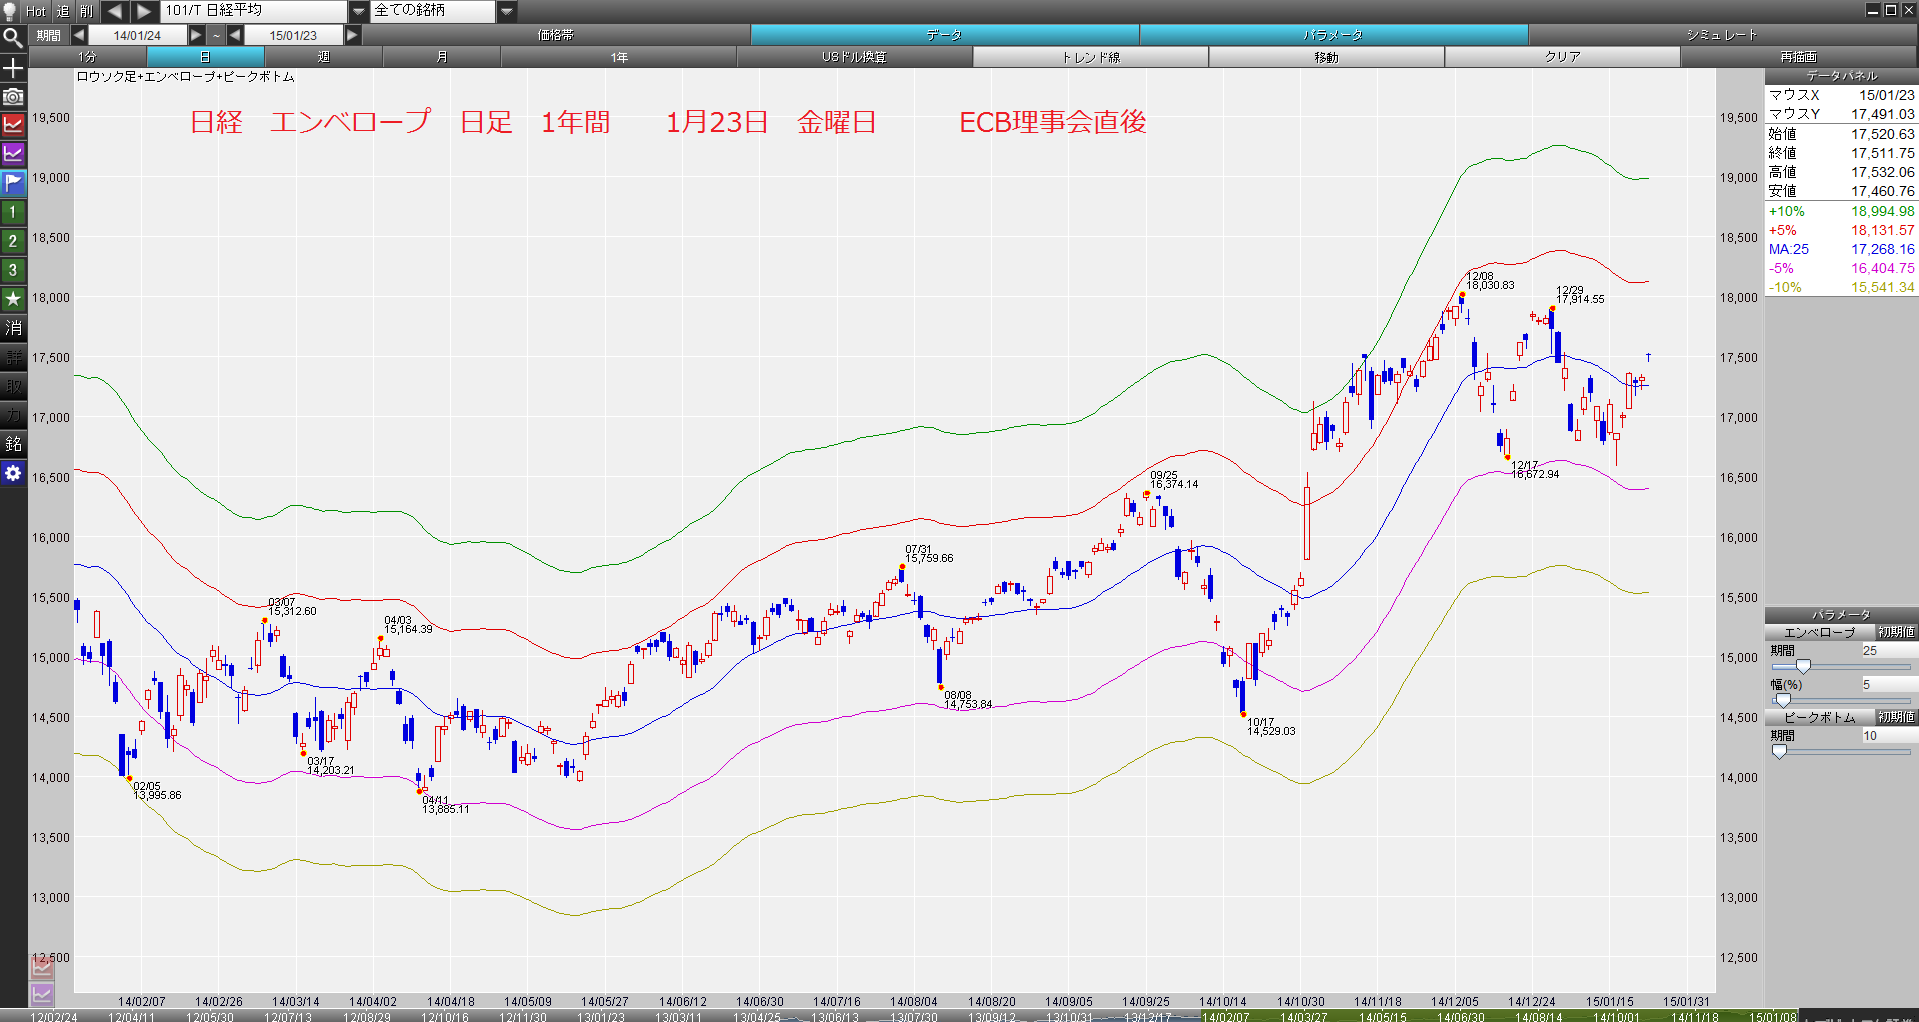Toggle the データ panel button

(944, 35)
